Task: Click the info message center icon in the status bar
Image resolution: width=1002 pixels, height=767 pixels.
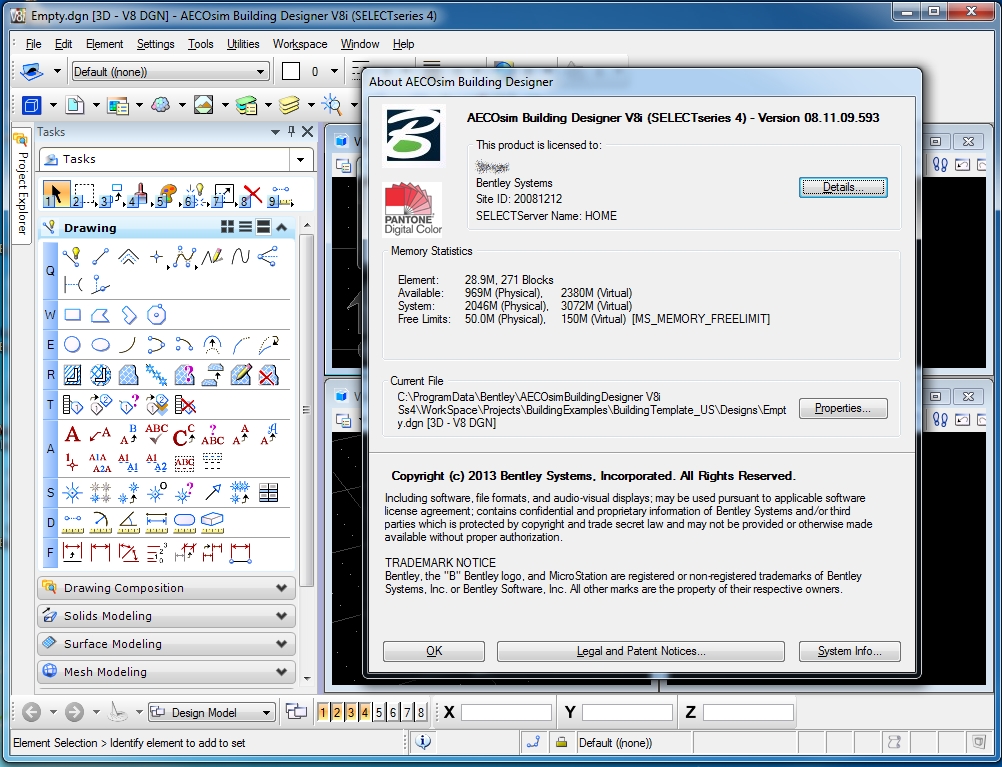Action: 423,742
